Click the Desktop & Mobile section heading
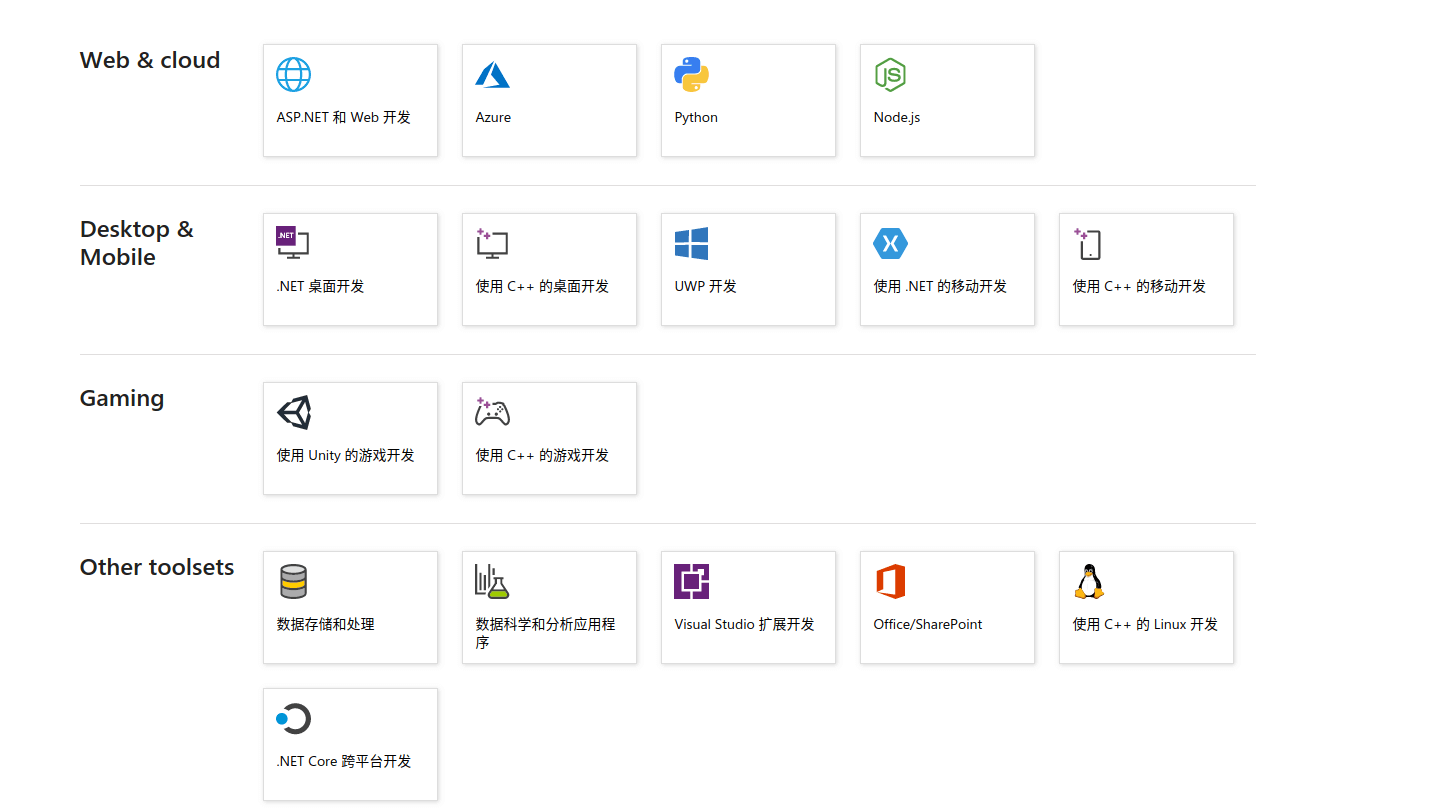The image size is (1436, 808). [137, 243]
